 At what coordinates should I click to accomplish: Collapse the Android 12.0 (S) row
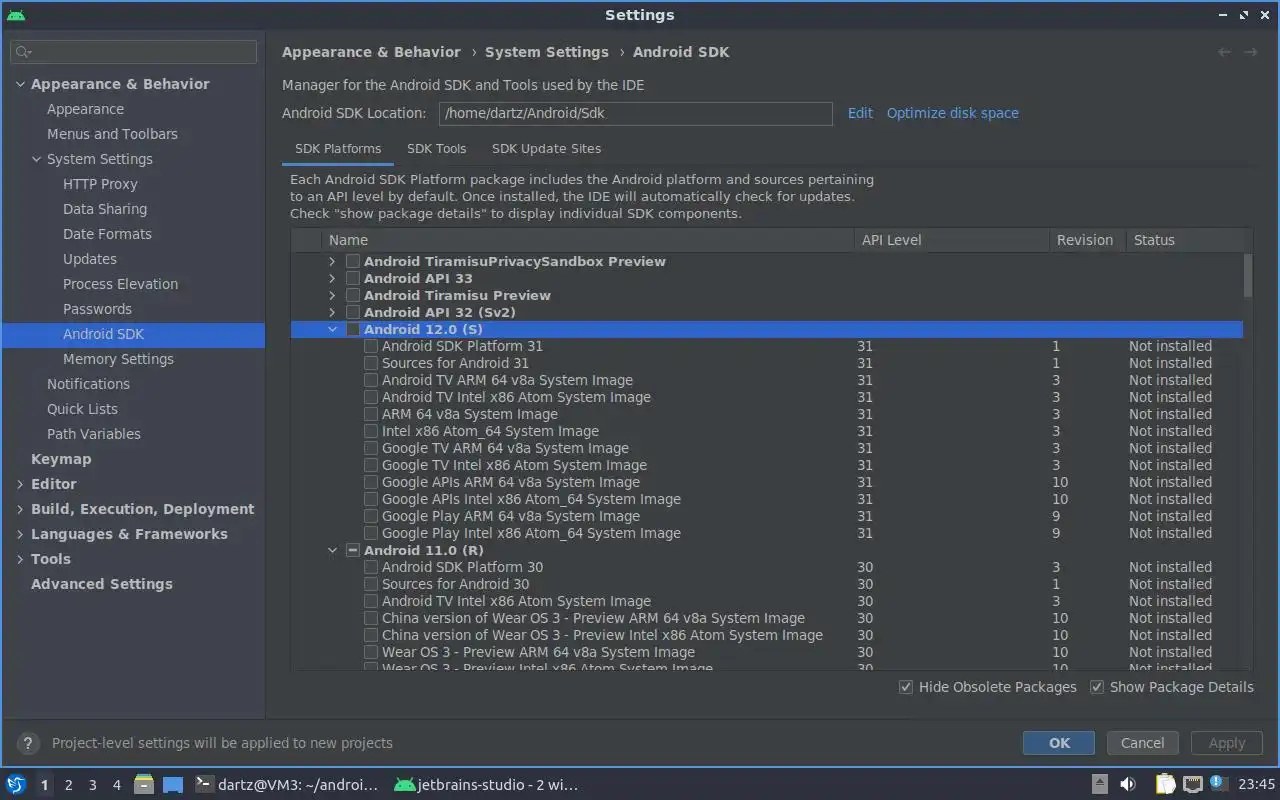(333, 329)
